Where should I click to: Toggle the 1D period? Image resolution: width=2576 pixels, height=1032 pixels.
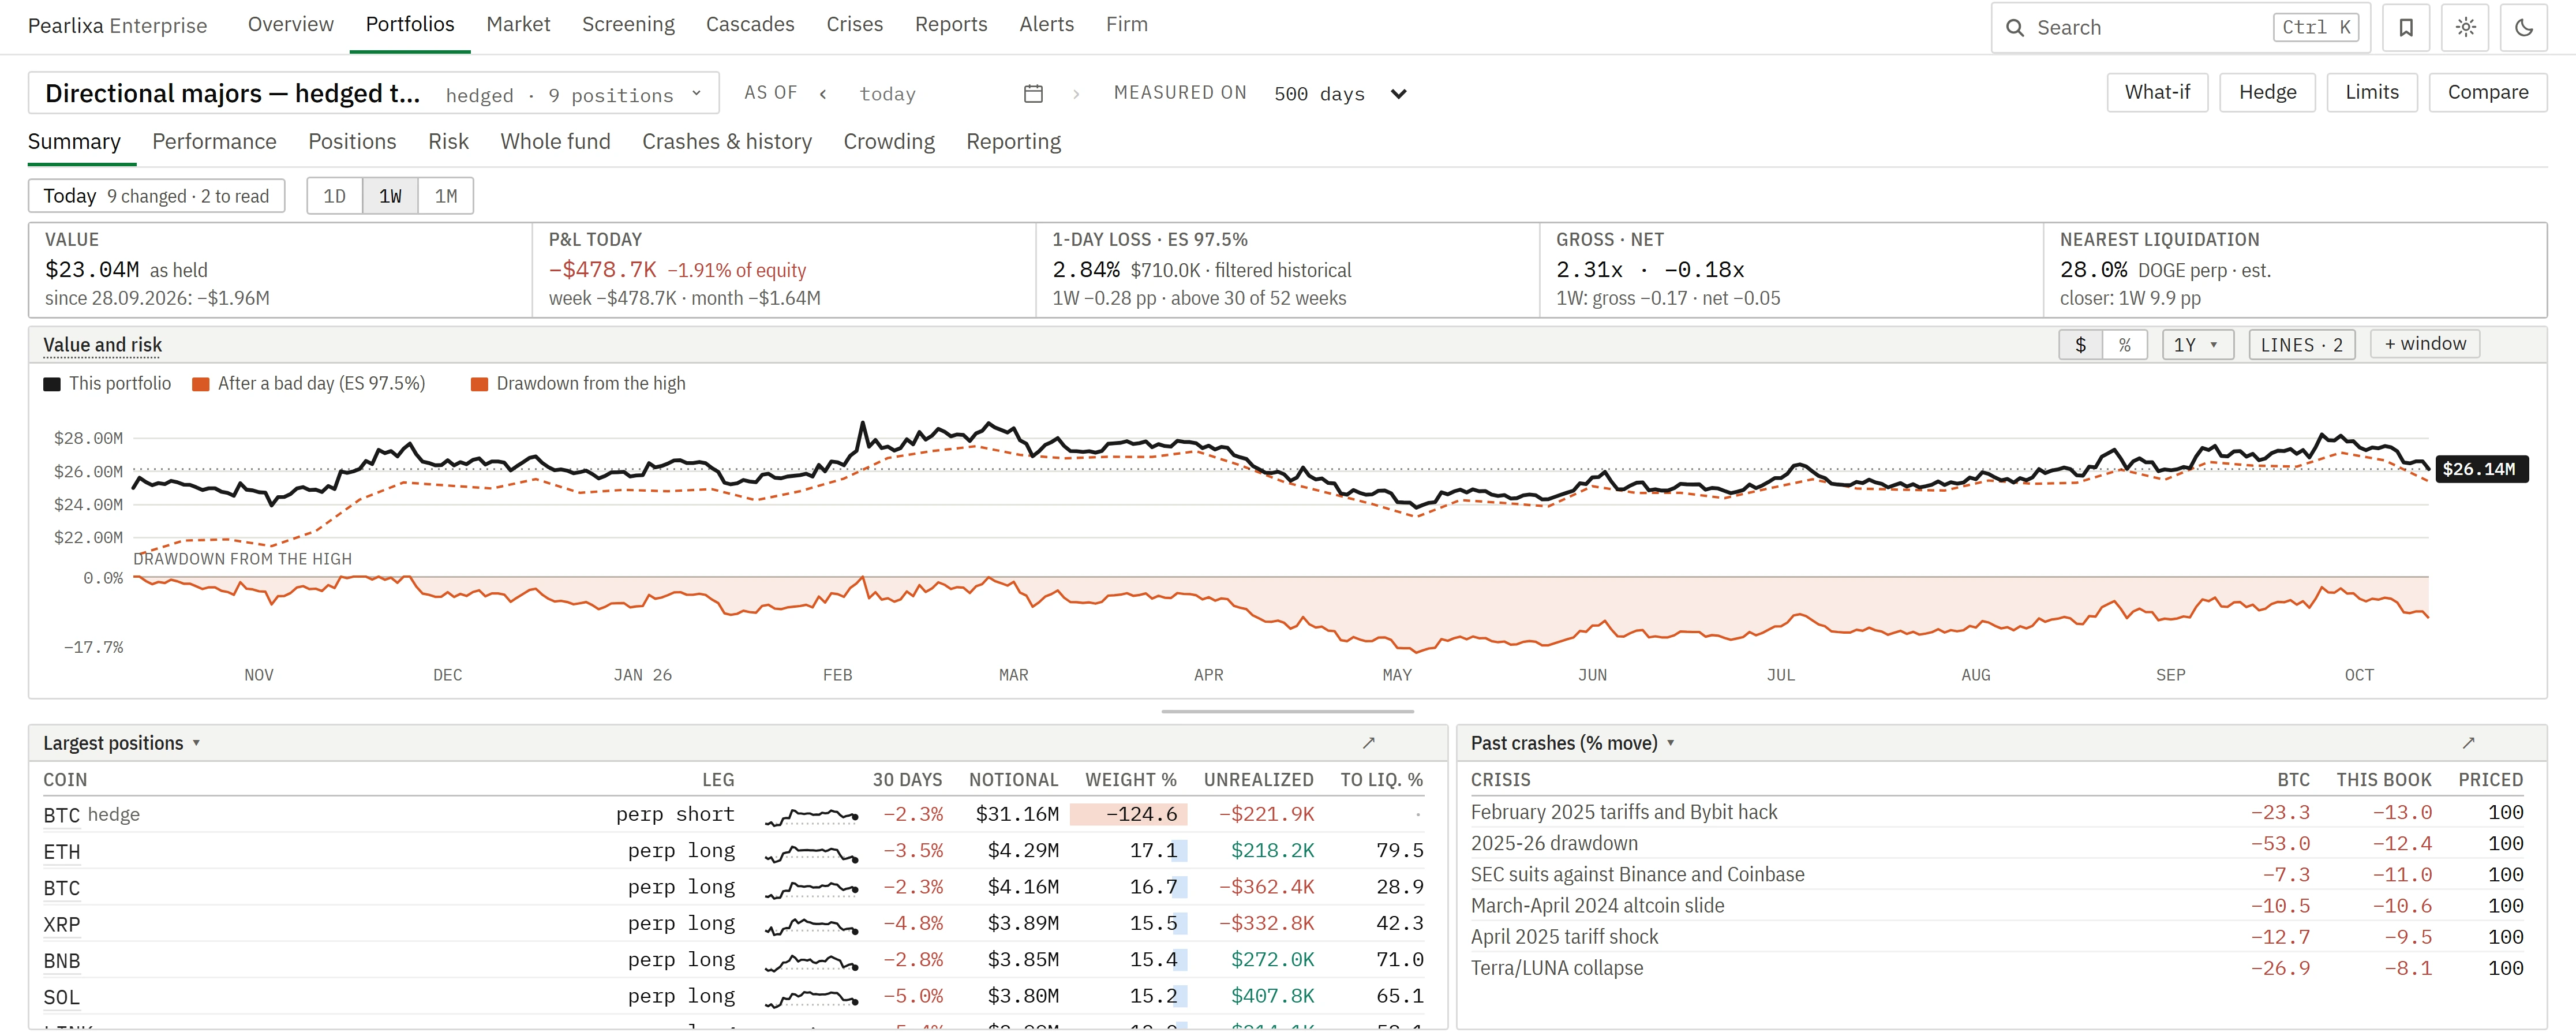click(x=334, y=196)
